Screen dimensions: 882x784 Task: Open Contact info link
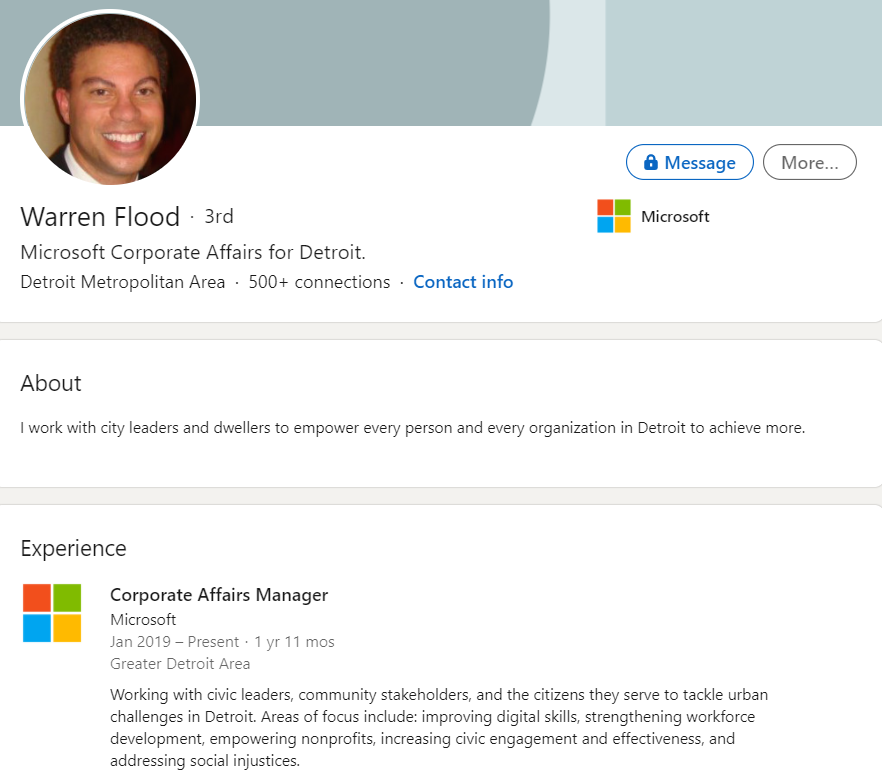[x=463, y=282]
